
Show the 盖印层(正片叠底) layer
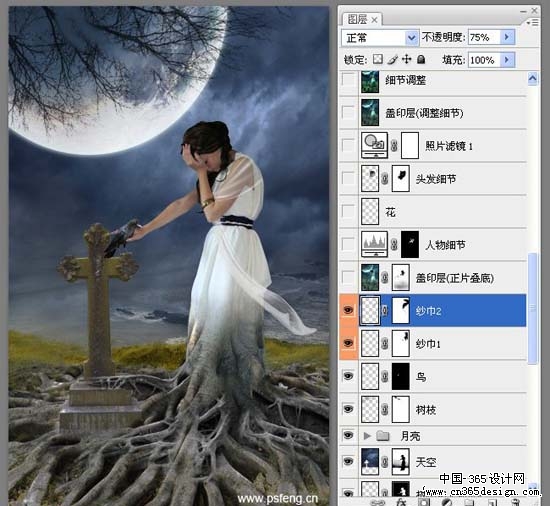(x=348, y=277)
